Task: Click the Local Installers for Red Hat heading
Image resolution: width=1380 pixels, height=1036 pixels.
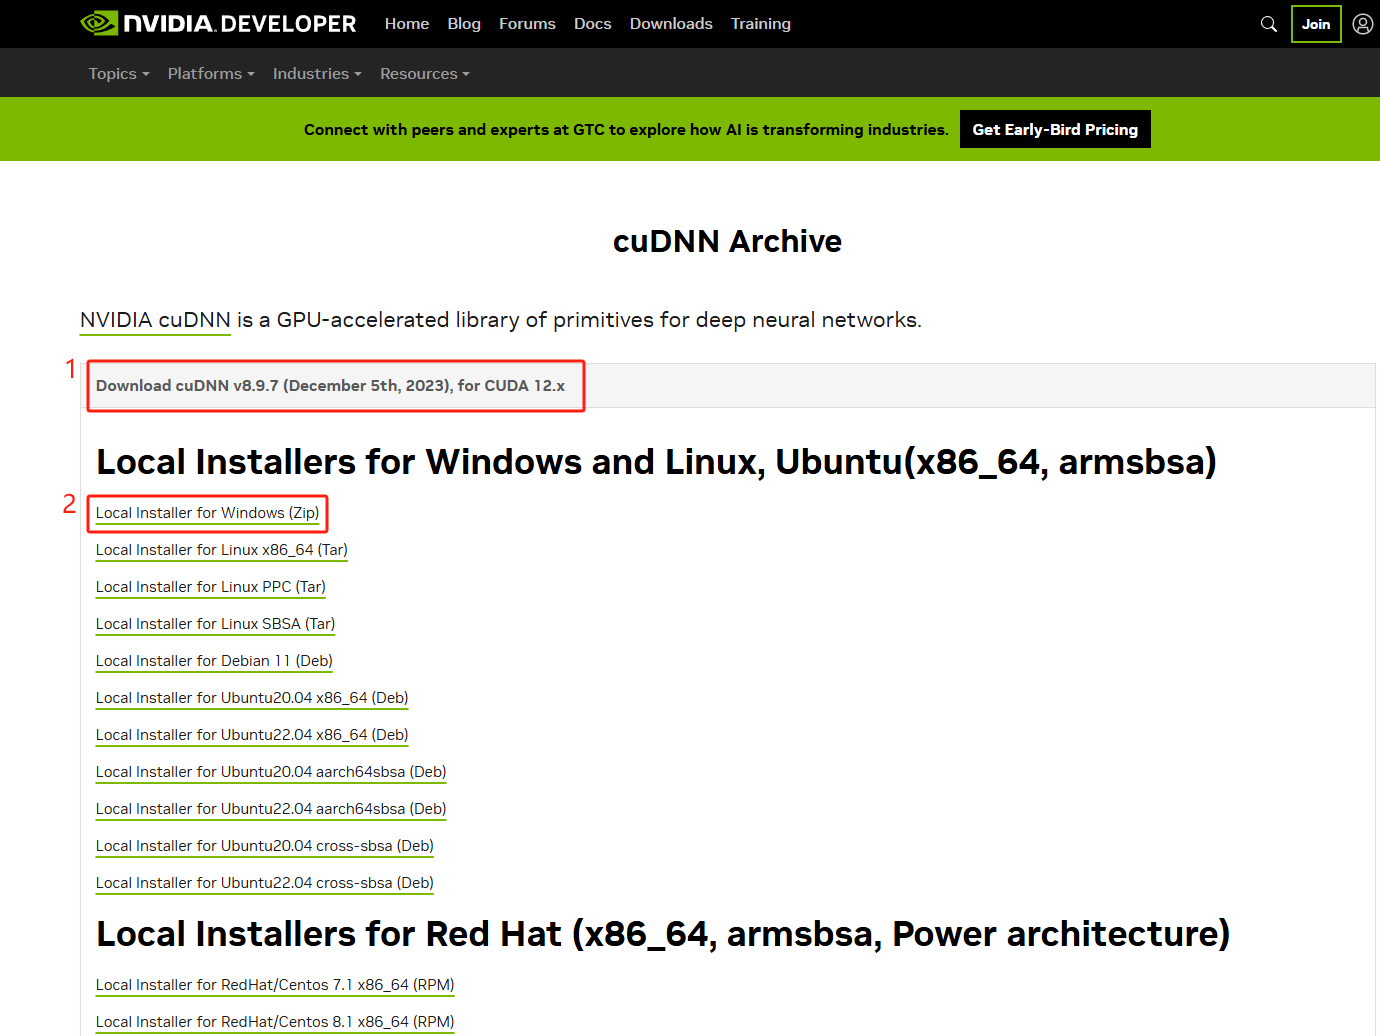Action: coord(663,934)
